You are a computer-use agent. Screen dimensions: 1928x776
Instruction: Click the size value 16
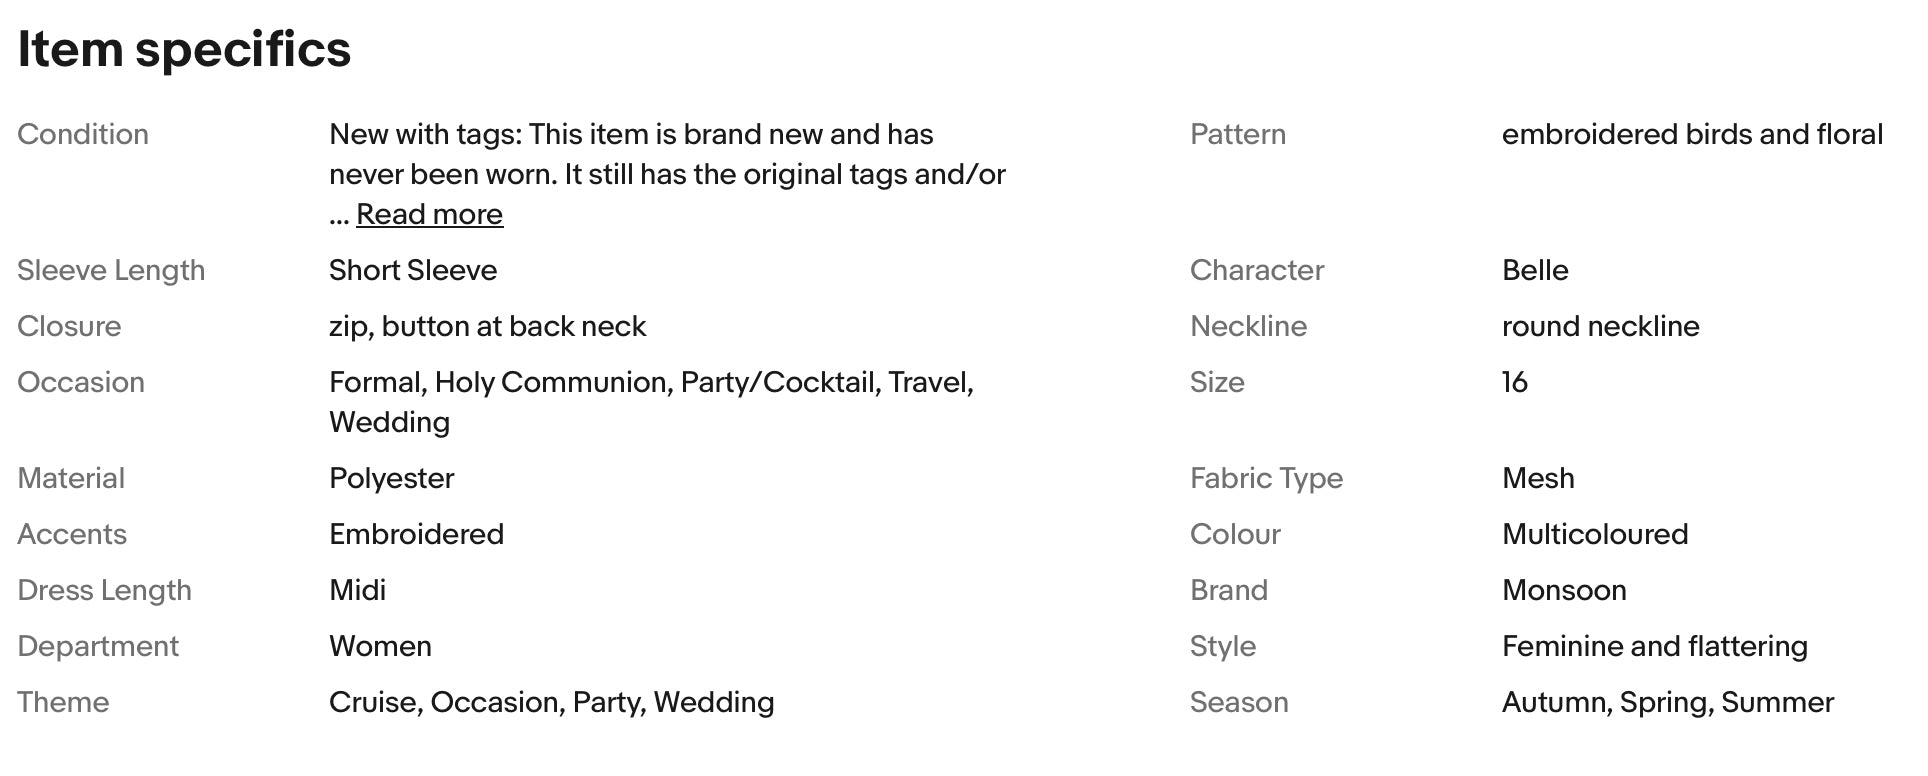click(1514, 383)
